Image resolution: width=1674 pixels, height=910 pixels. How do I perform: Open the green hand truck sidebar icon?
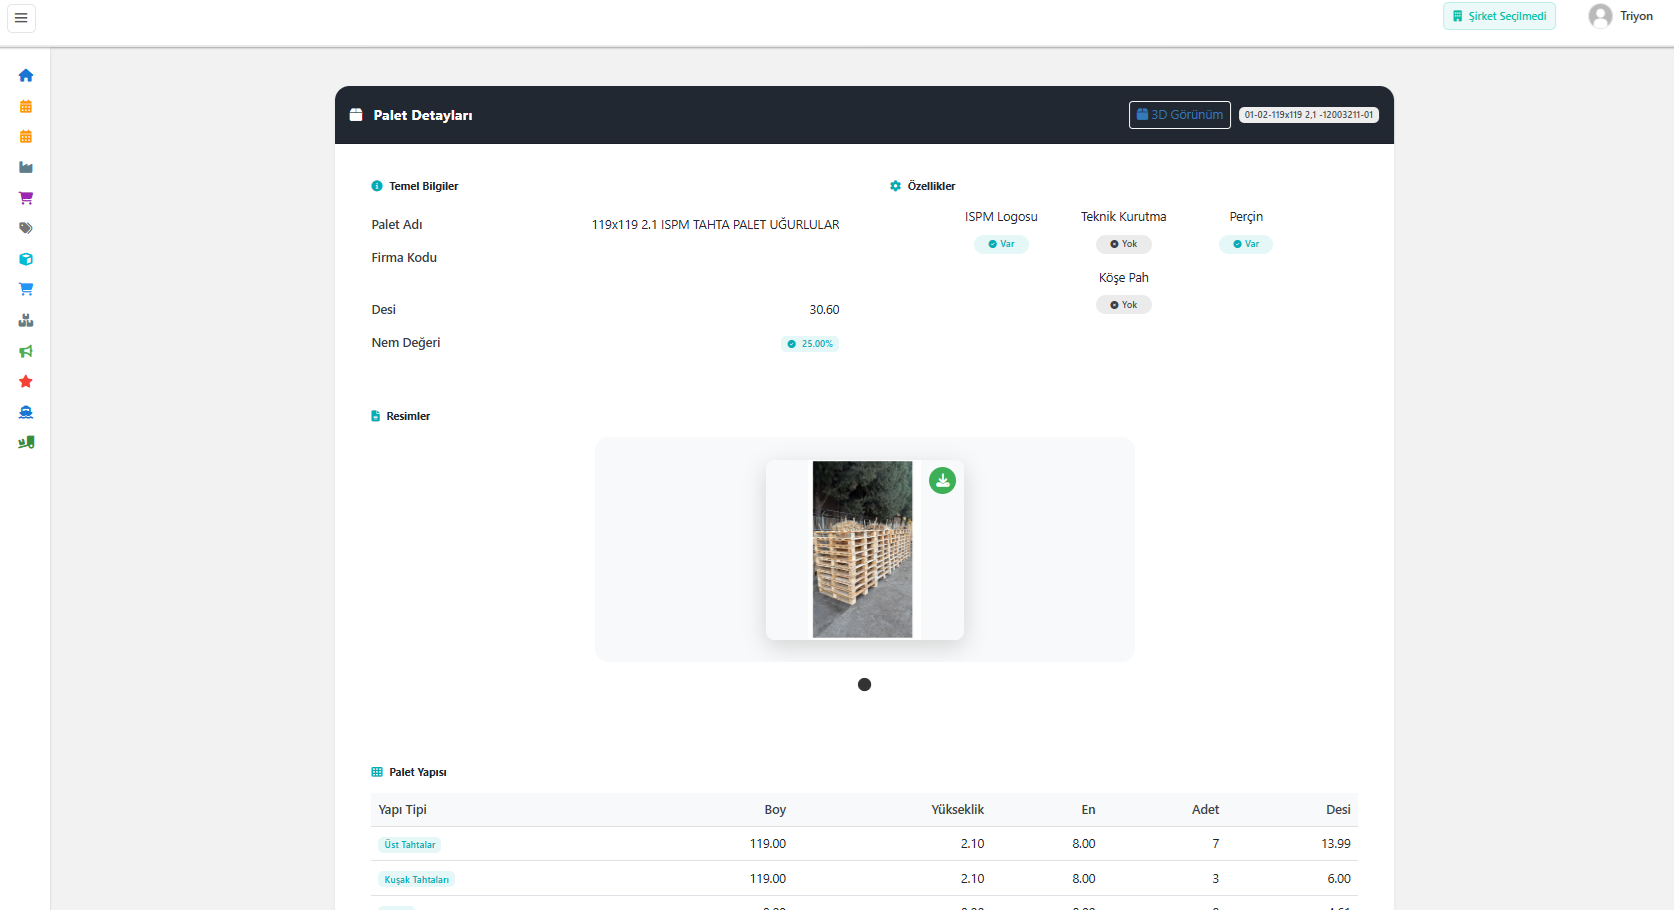[x=26, y=442]
